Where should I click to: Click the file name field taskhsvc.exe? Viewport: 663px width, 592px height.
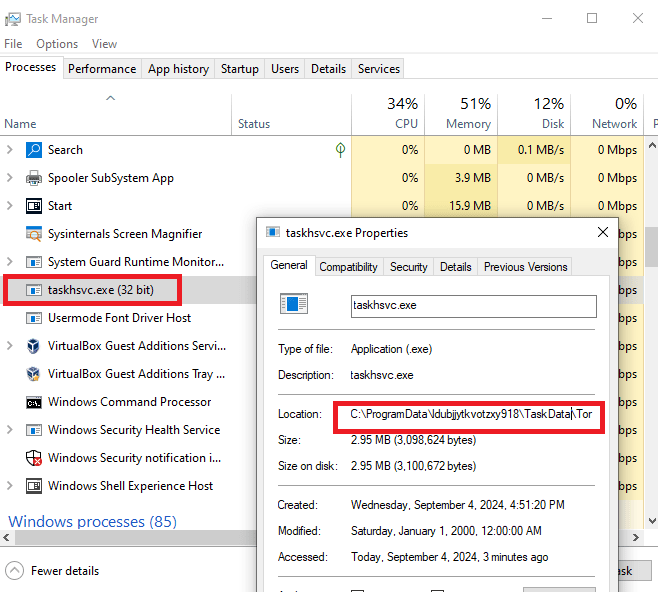473,305
